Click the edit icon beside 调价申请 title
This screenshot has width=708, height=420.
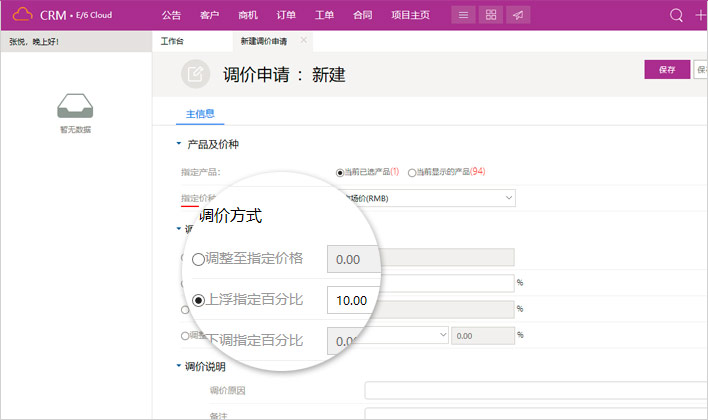tap(196, 74)
